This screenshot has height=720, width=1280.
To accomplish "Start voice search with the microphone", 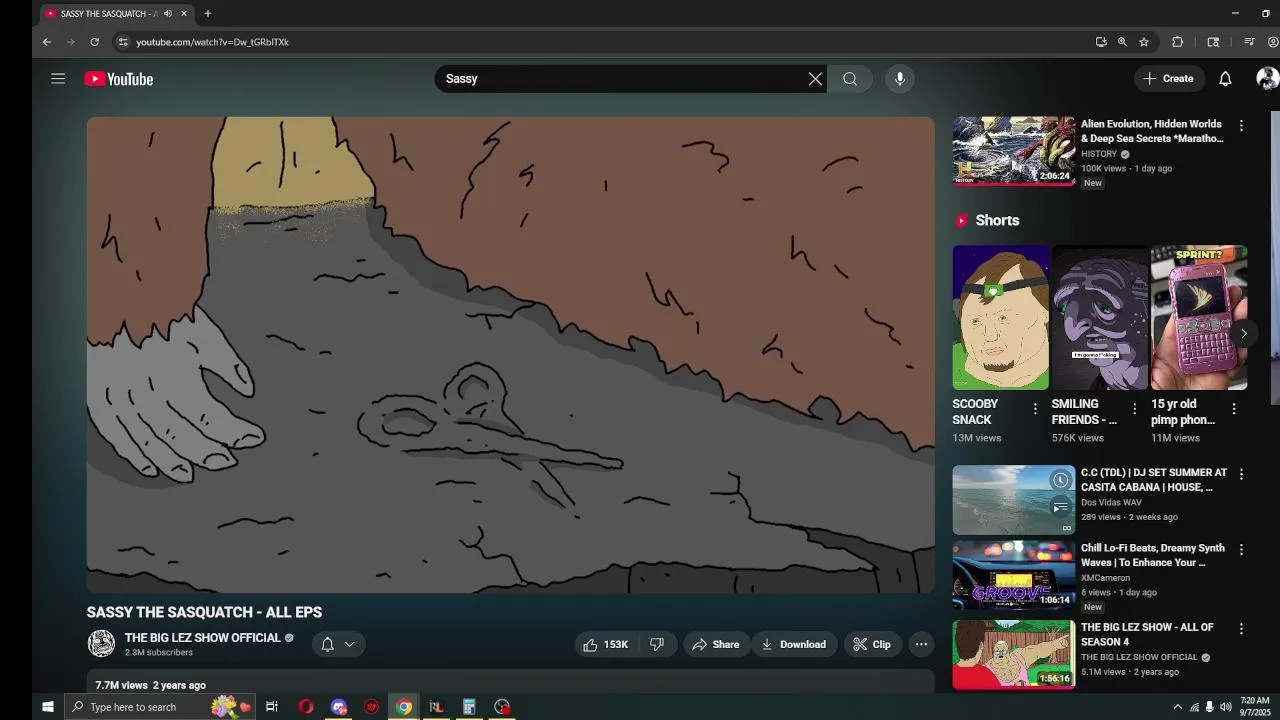I will [x=900, y=79].
